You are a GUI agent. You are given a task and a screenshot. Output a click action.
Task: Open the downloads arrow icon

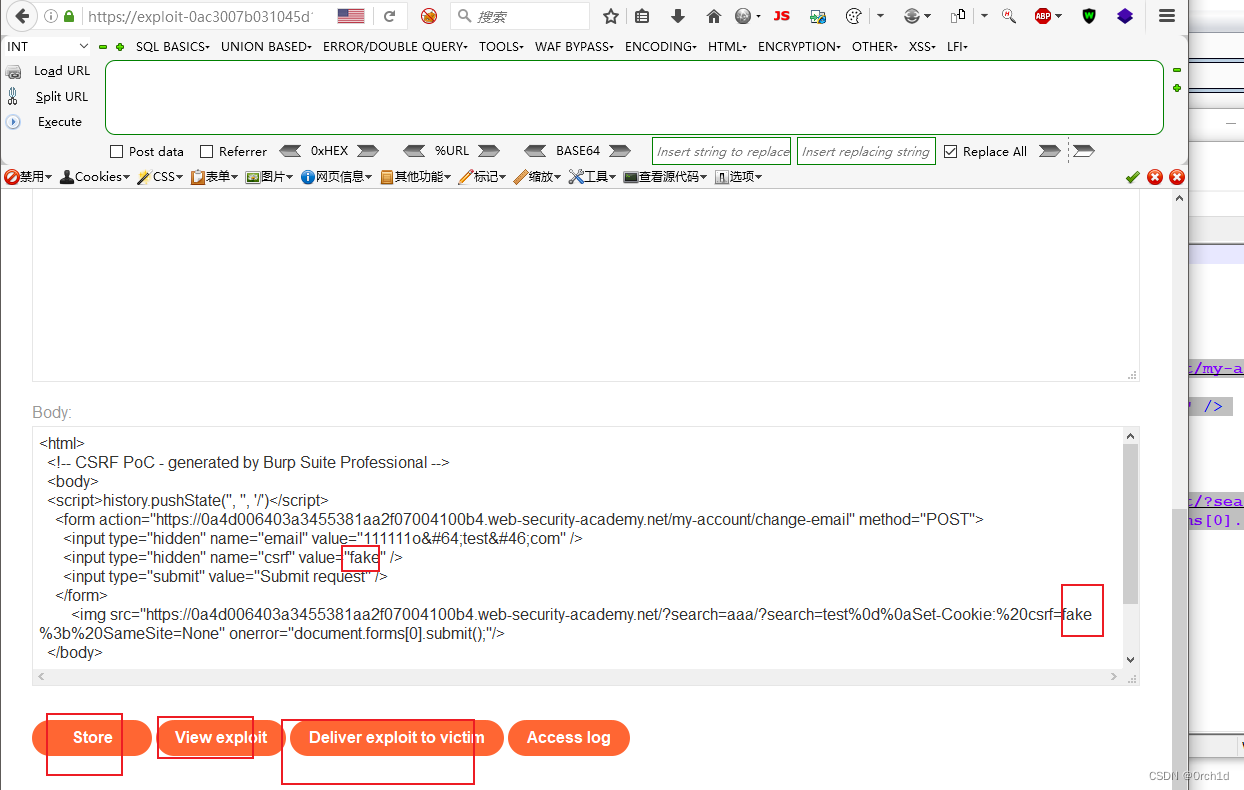click(x=678, y=16)
